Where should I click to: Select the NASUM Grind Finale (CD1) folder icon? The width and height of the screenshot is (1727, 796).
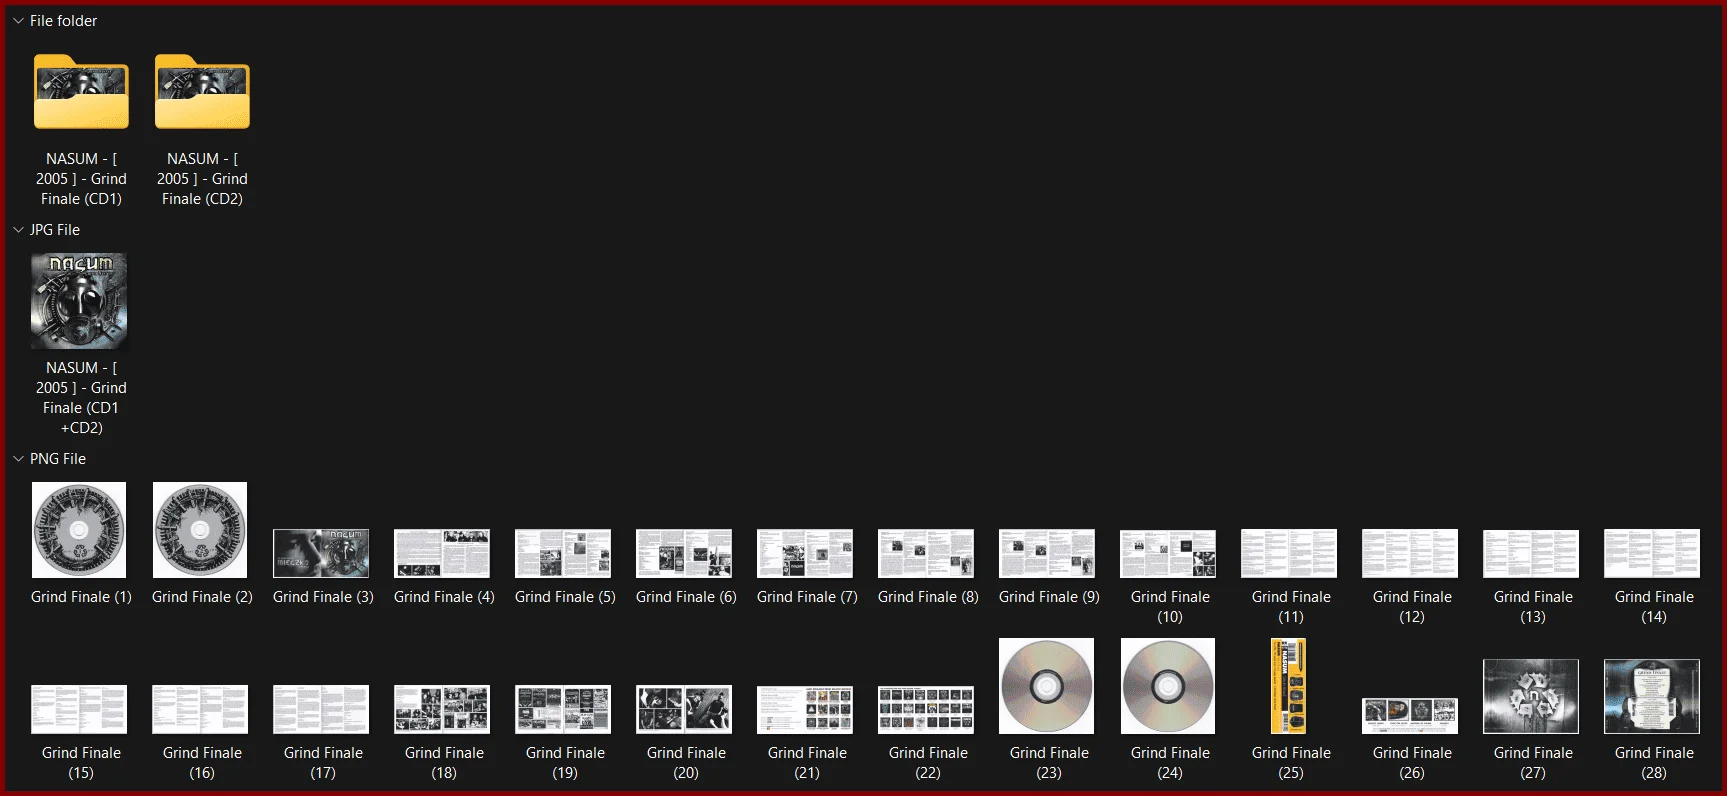tap(81, 91)
